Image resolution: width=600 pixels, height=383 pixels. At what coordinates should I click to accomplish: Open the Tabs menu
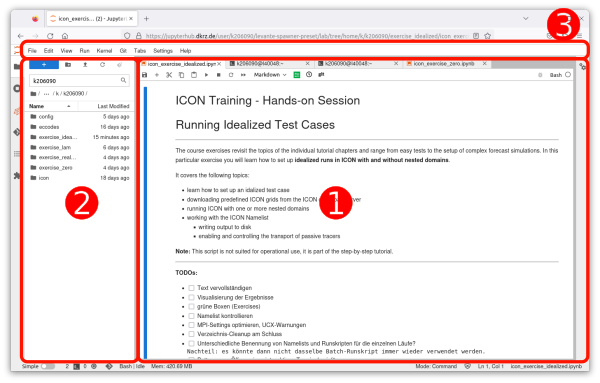[140, 51]
